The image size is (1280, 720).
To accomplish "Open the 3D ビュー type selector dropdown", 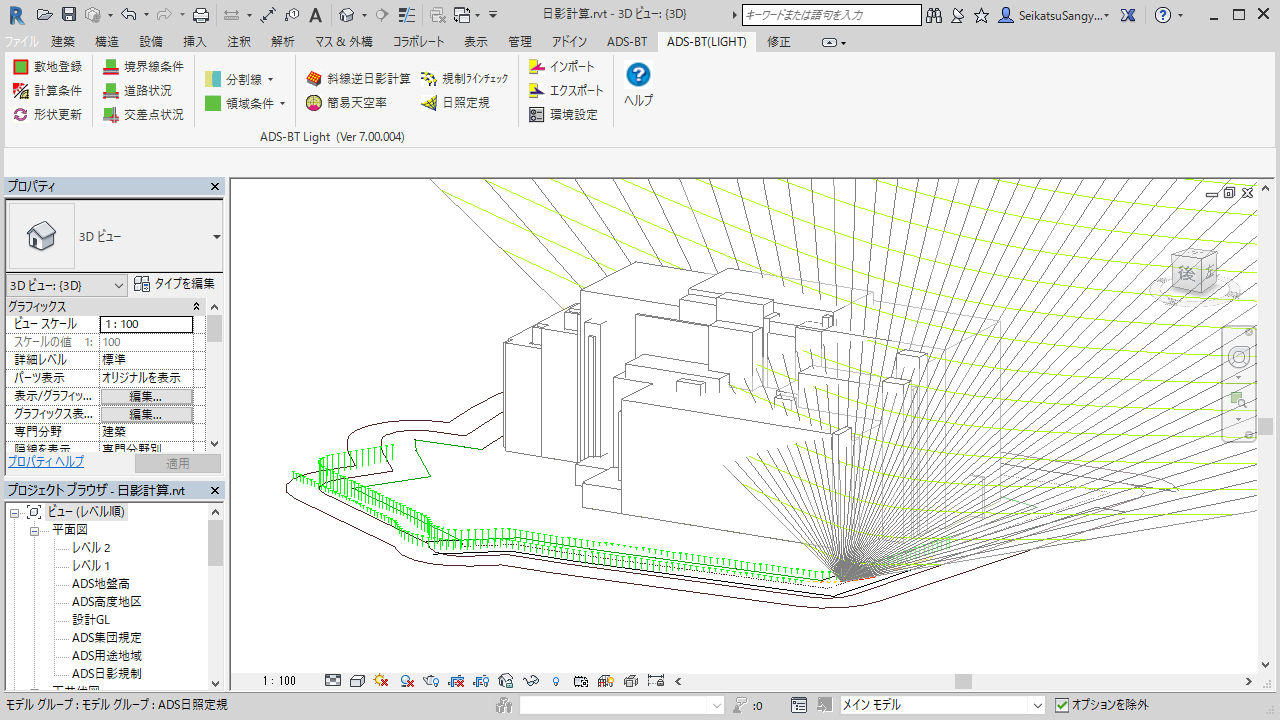I will pos(217,237).
